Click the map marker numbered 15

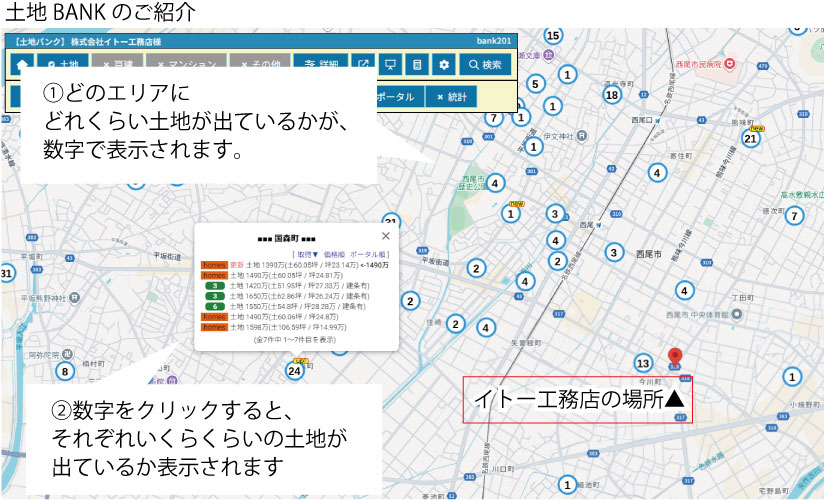click(x=552, y=35)
